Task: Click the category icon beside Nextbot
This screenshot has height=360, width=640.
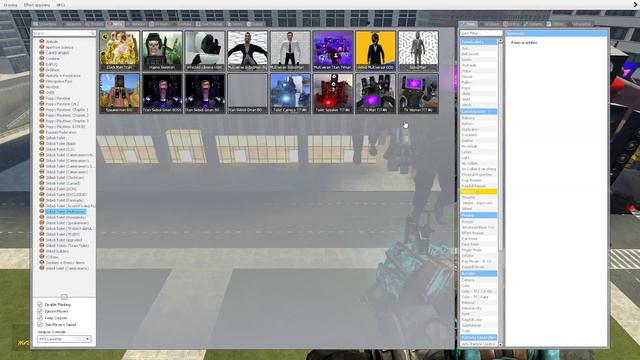Action: pyautogui.click(x=42, y=87)
